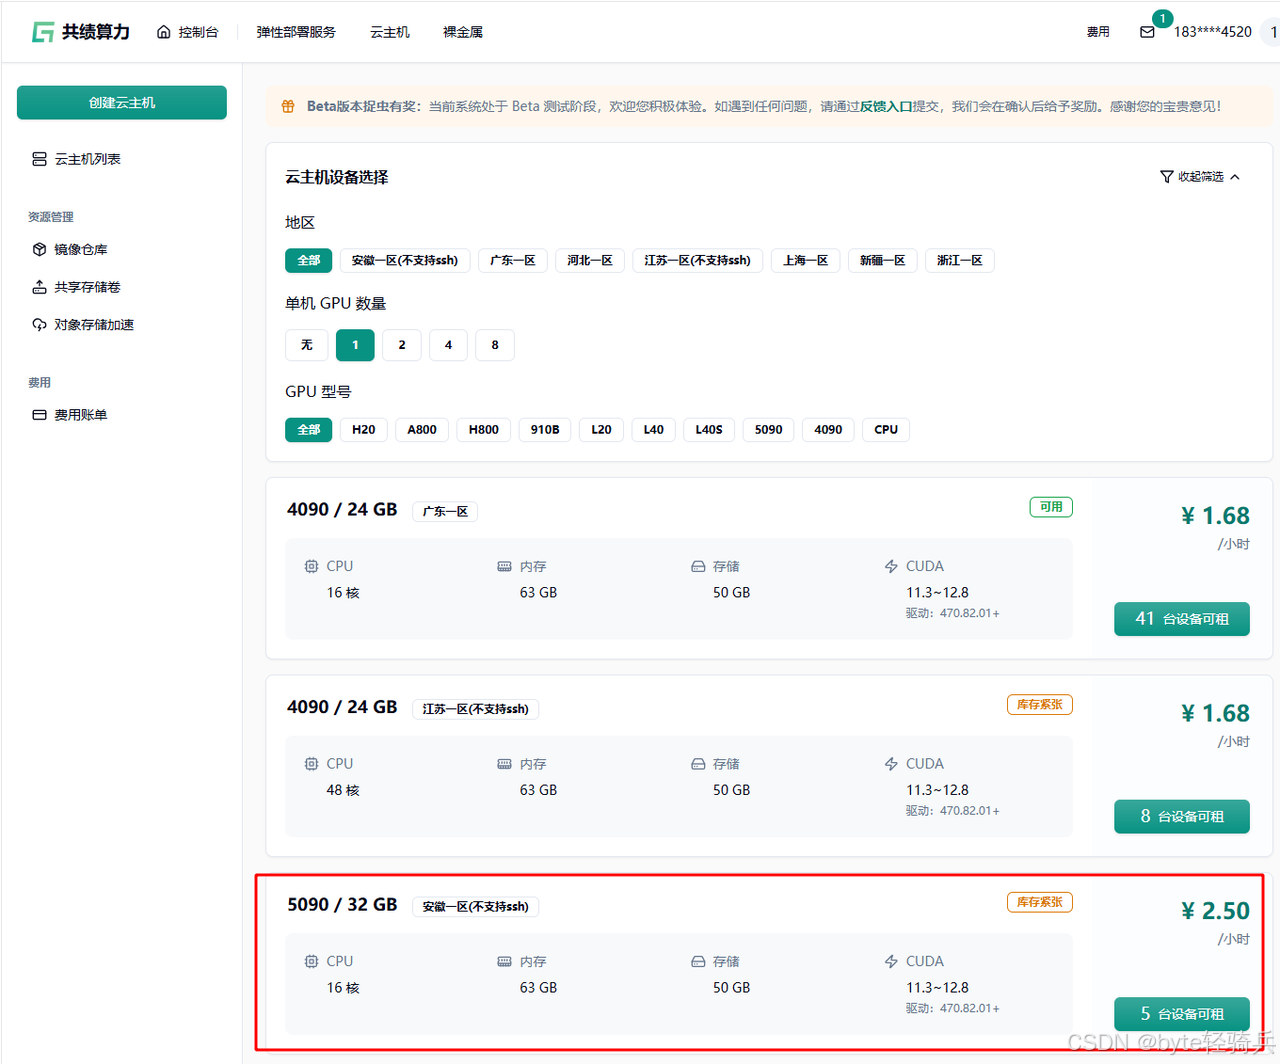
Task: Set single-machine GPU count to 4
Action: click(x=448, y=345)
